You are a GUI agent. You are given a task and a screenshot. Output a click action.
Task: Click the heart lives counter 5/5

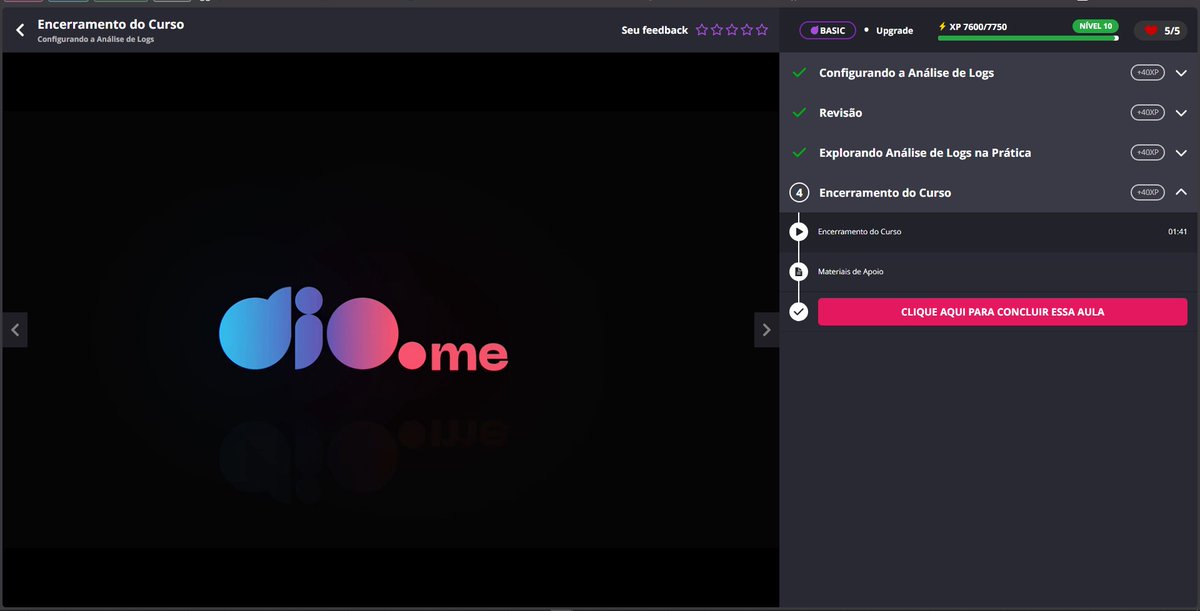point(1161,31)
